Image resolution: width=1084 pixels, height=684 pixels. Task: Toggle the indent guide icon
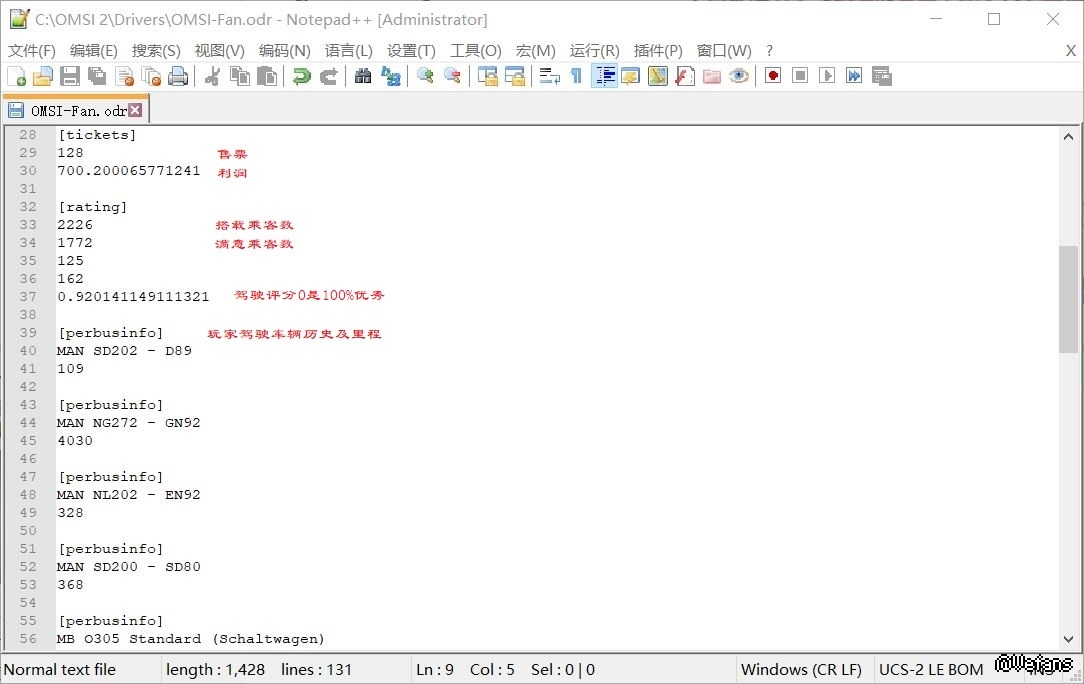click(x=604, y=76)
